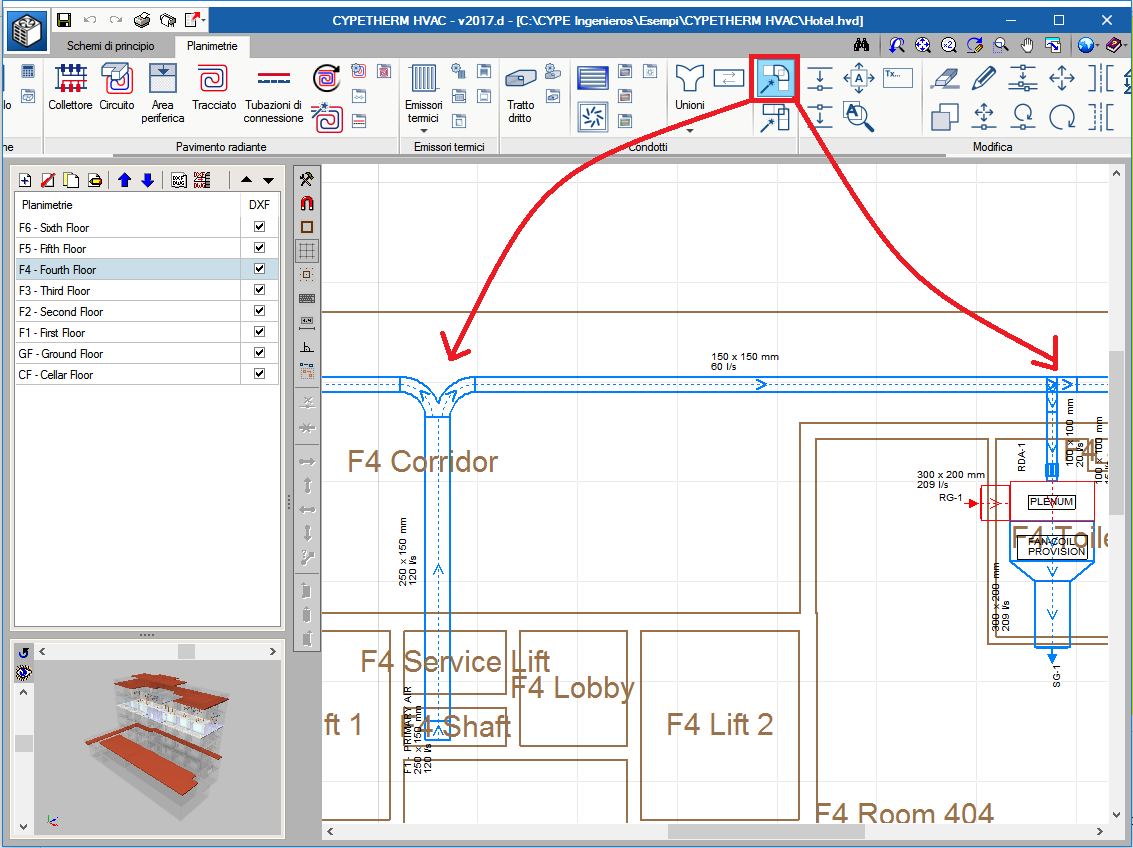Click the 3D building model preview
This screenshot has height=848, width=1133.
[158, 746]
